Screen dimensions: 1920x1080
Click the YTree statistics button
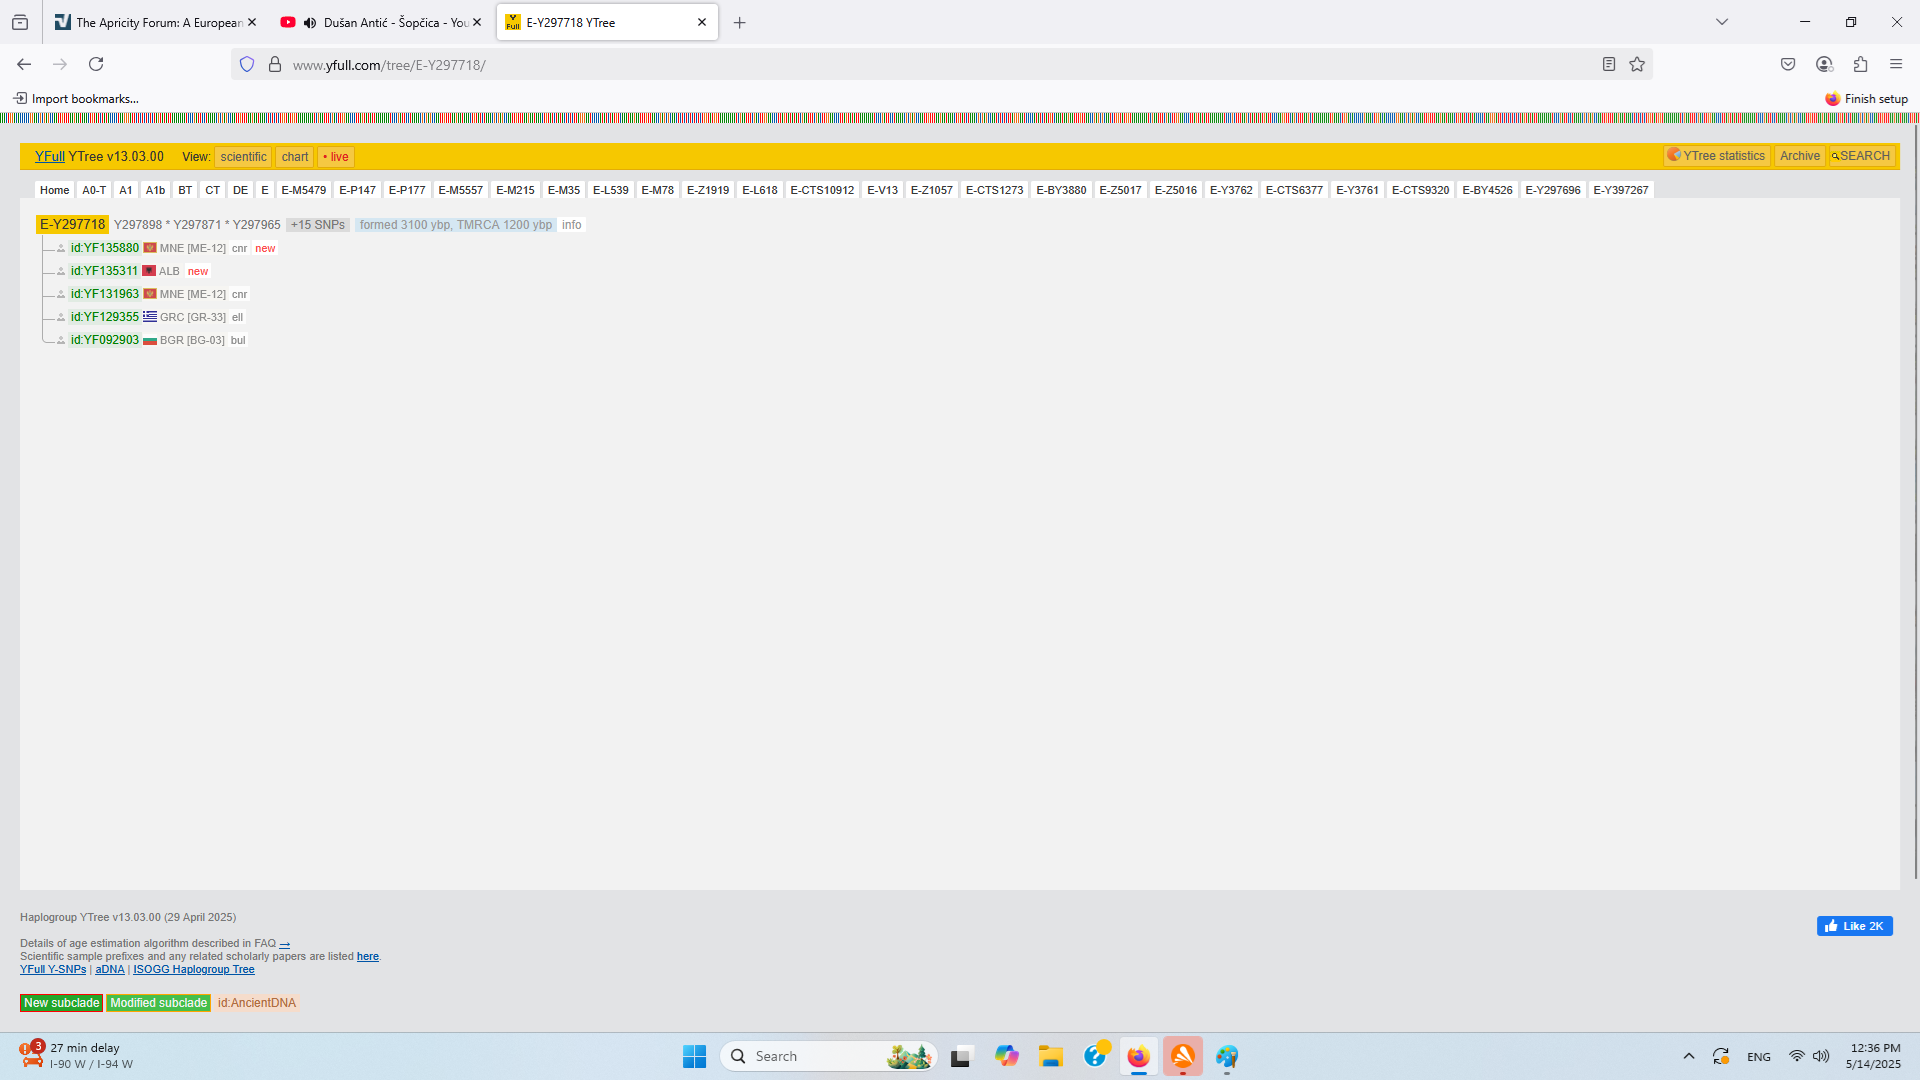(x=1716, y=156)
